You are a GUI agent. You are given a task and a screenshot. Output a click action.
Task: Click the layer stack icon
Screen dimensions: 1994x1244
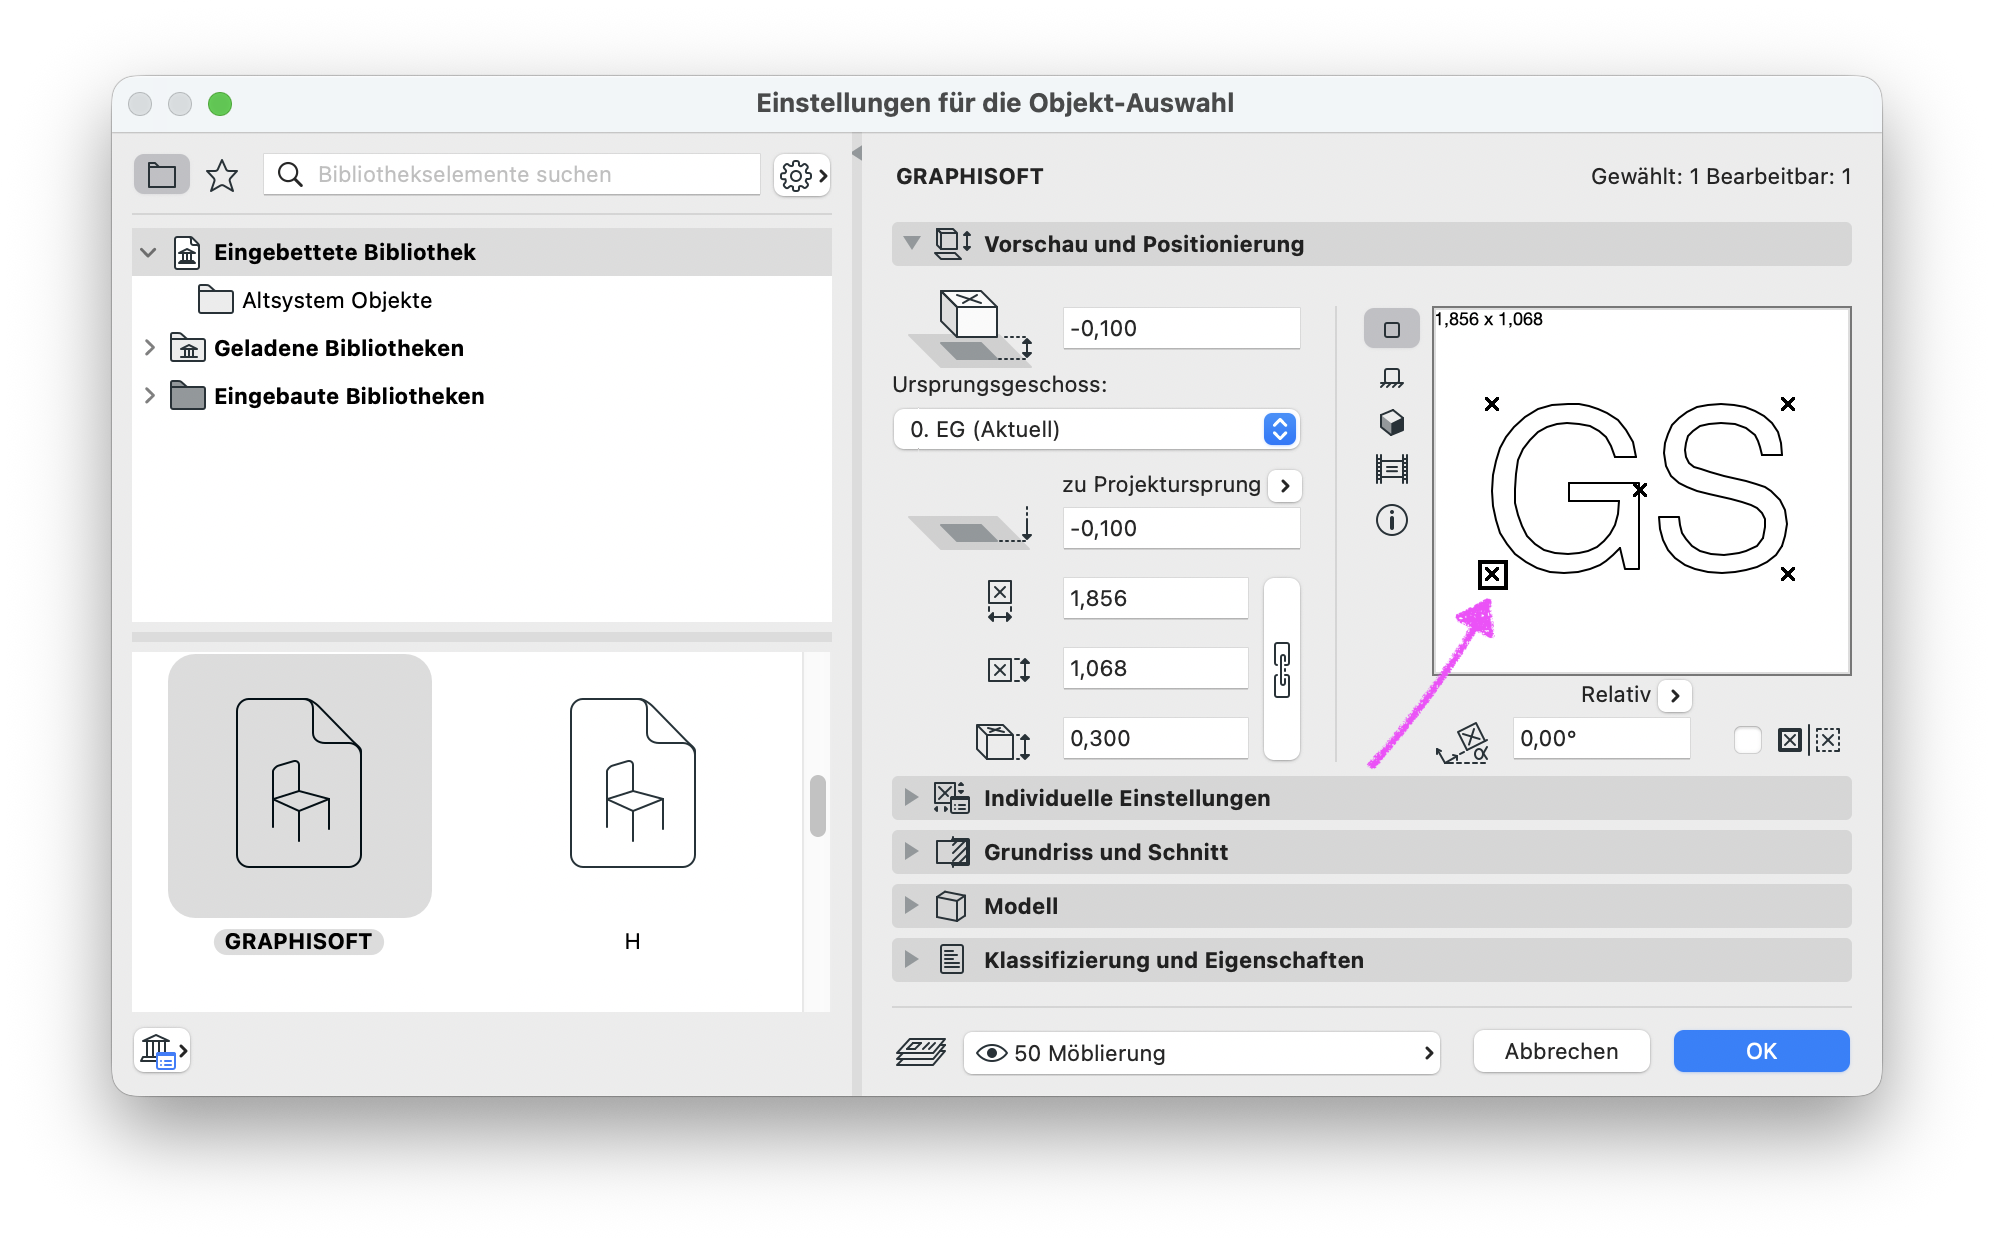coord(921,1052)
